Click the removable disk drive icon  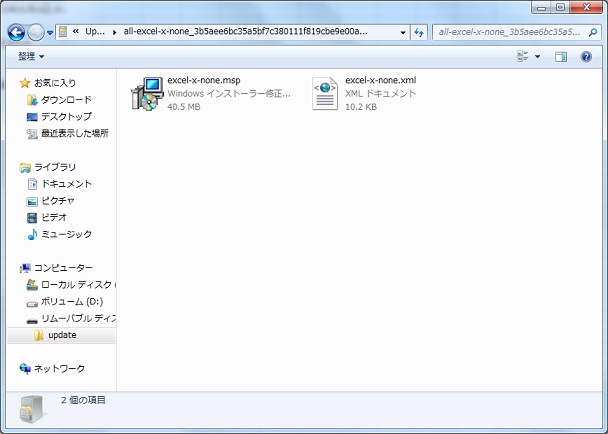pyautogui.click(x=32, y=321)
